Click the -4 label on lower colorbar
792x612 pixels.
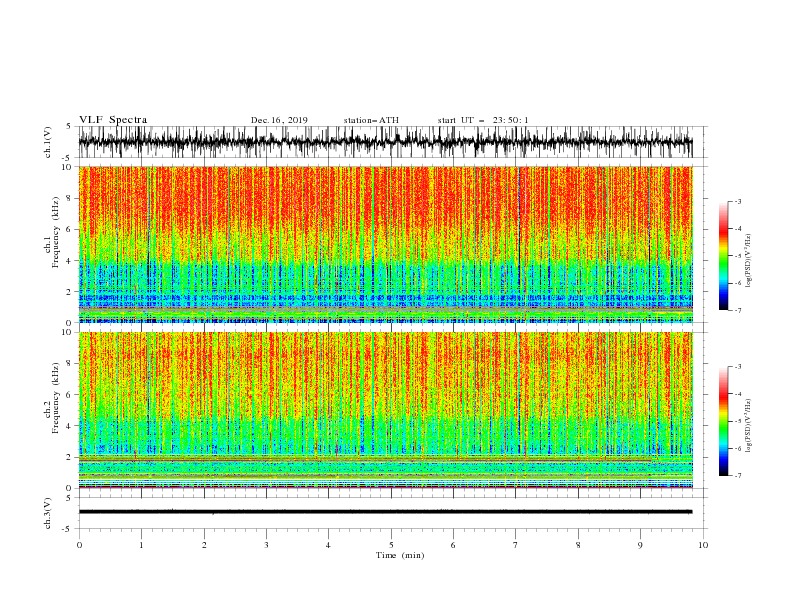[x=738, y=394]
